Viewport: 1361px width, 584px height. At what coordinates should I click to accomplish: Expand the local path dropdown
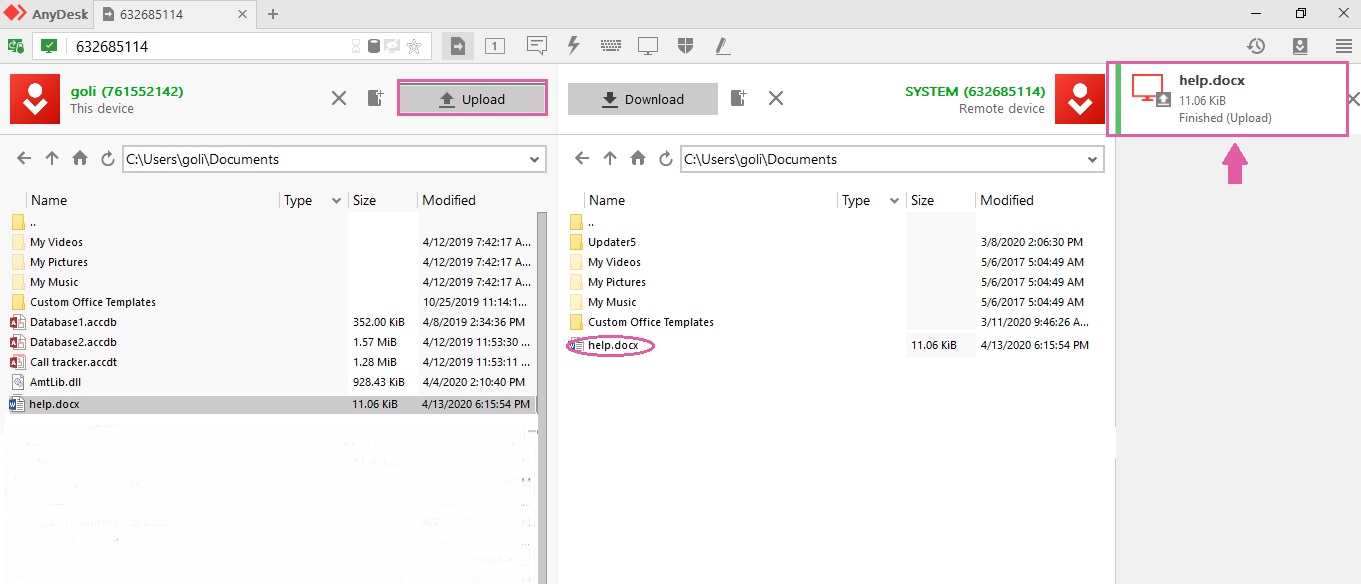coord(535,159)
